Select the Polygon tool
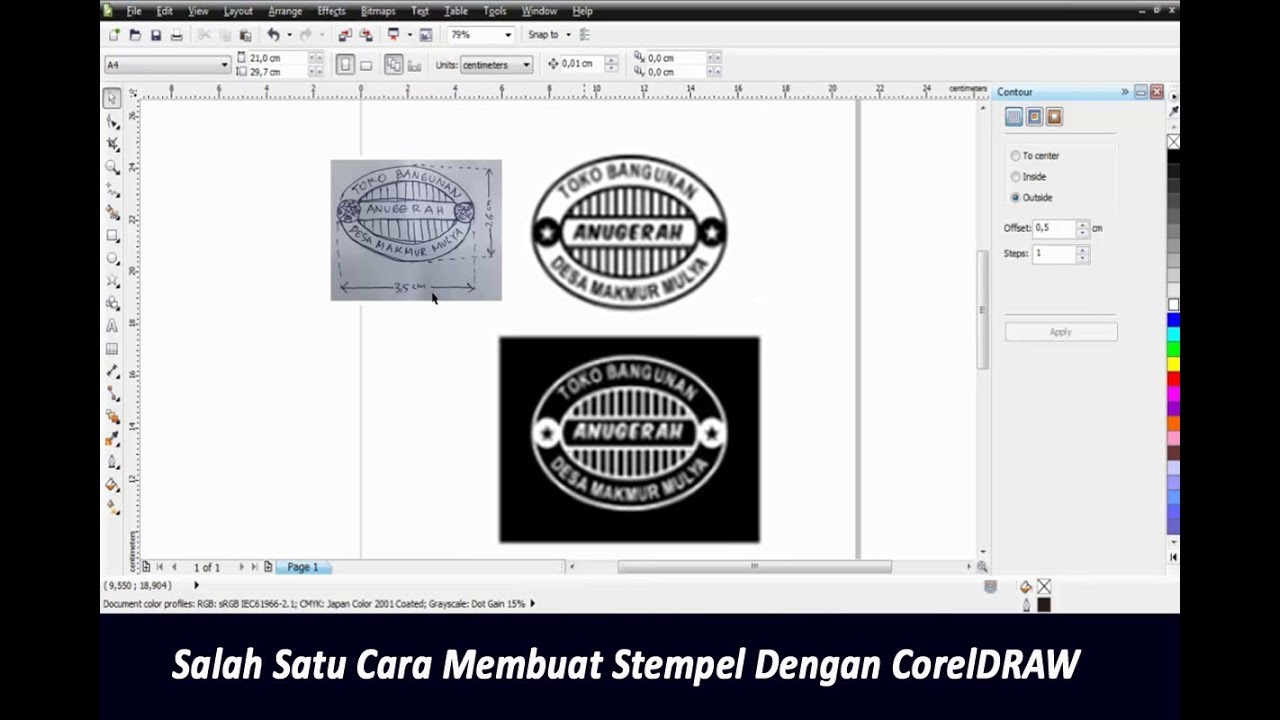1280x720 pixels. [112, 282]
